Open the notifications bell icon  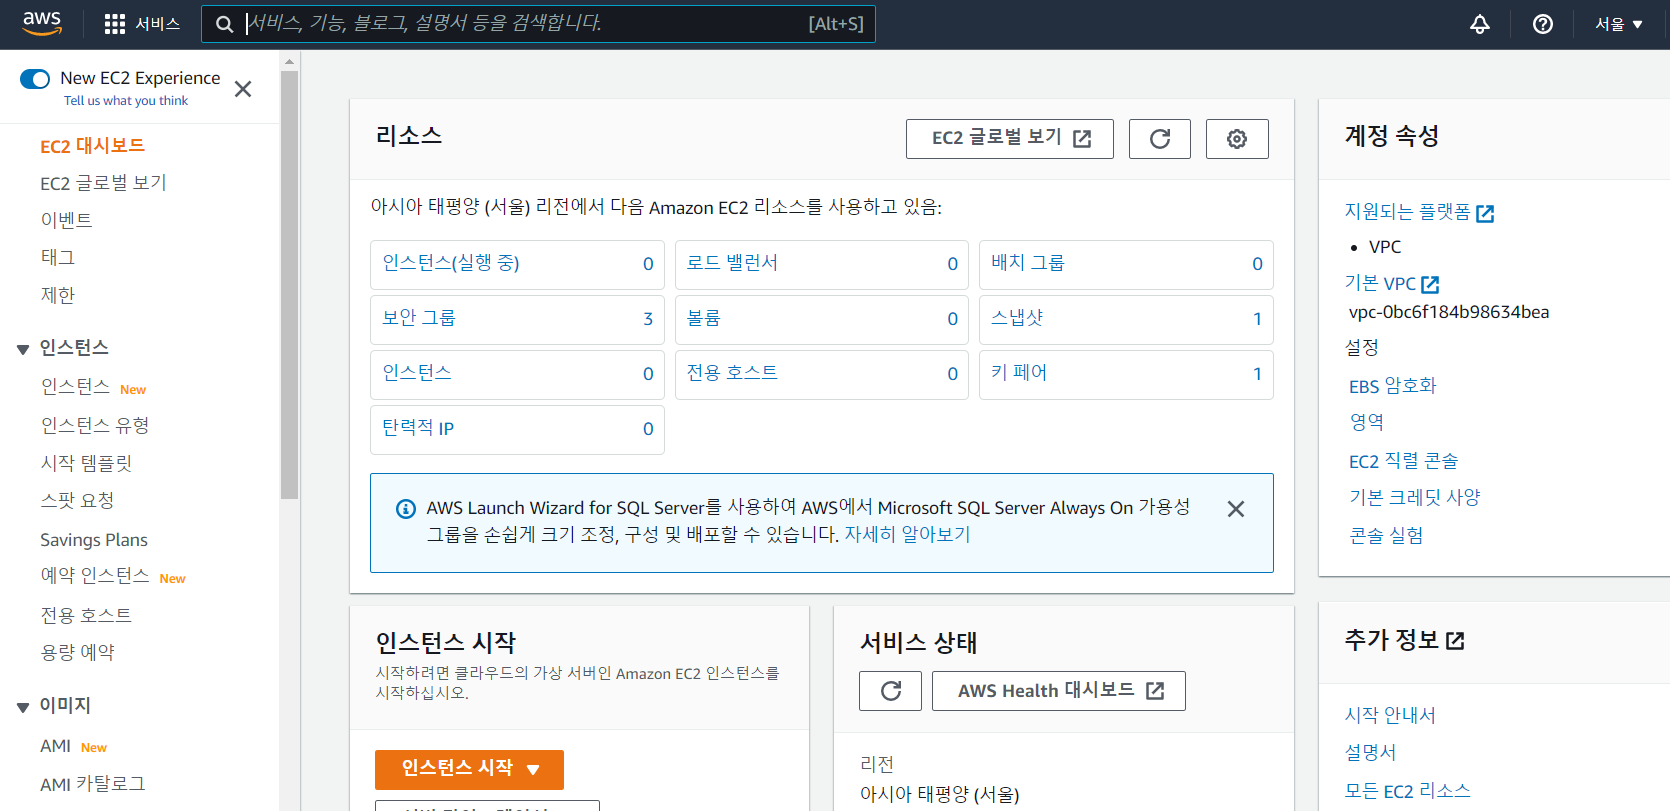click(1480, 24)
